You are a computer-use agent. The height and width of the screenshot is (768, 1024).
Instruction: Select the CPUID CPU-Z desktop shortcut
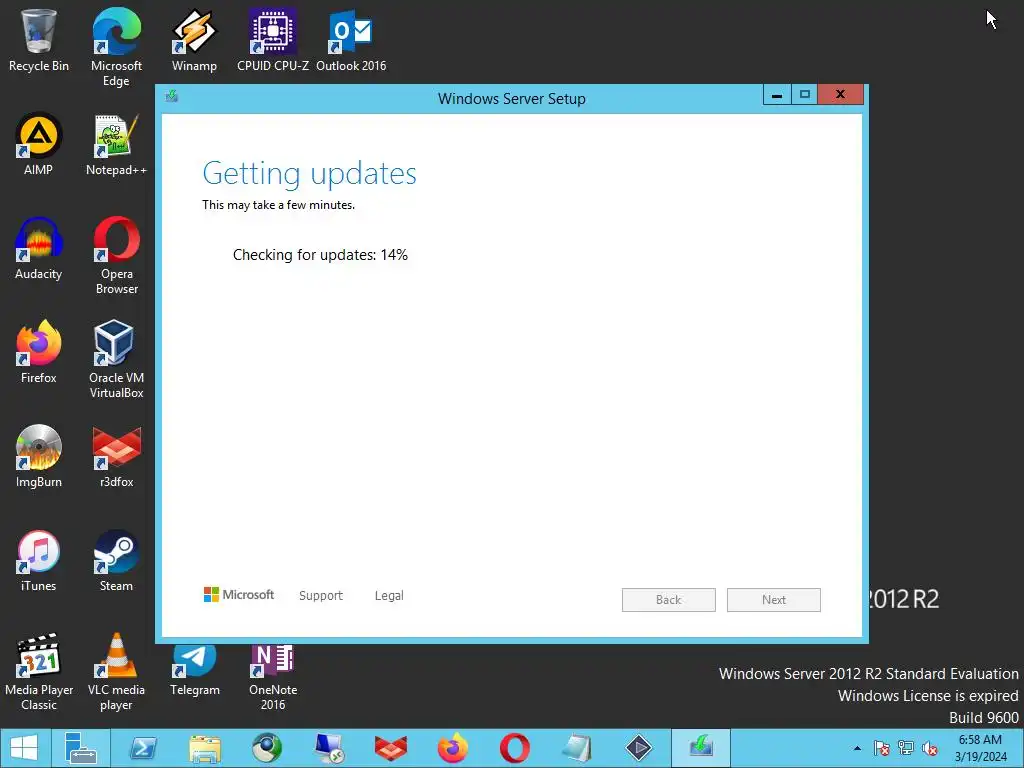273,40
